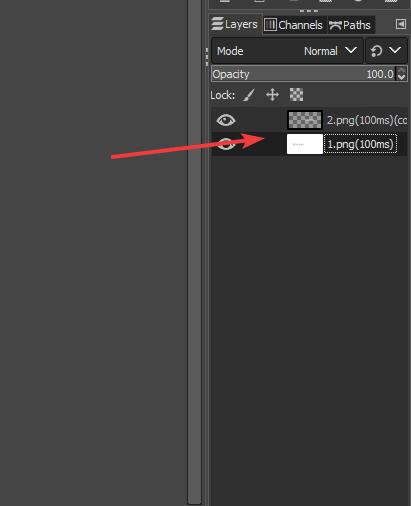Viewport: 411px width, 506px height.
Task: Decrease opacity with the down arrow
Action: coord(402,77)
